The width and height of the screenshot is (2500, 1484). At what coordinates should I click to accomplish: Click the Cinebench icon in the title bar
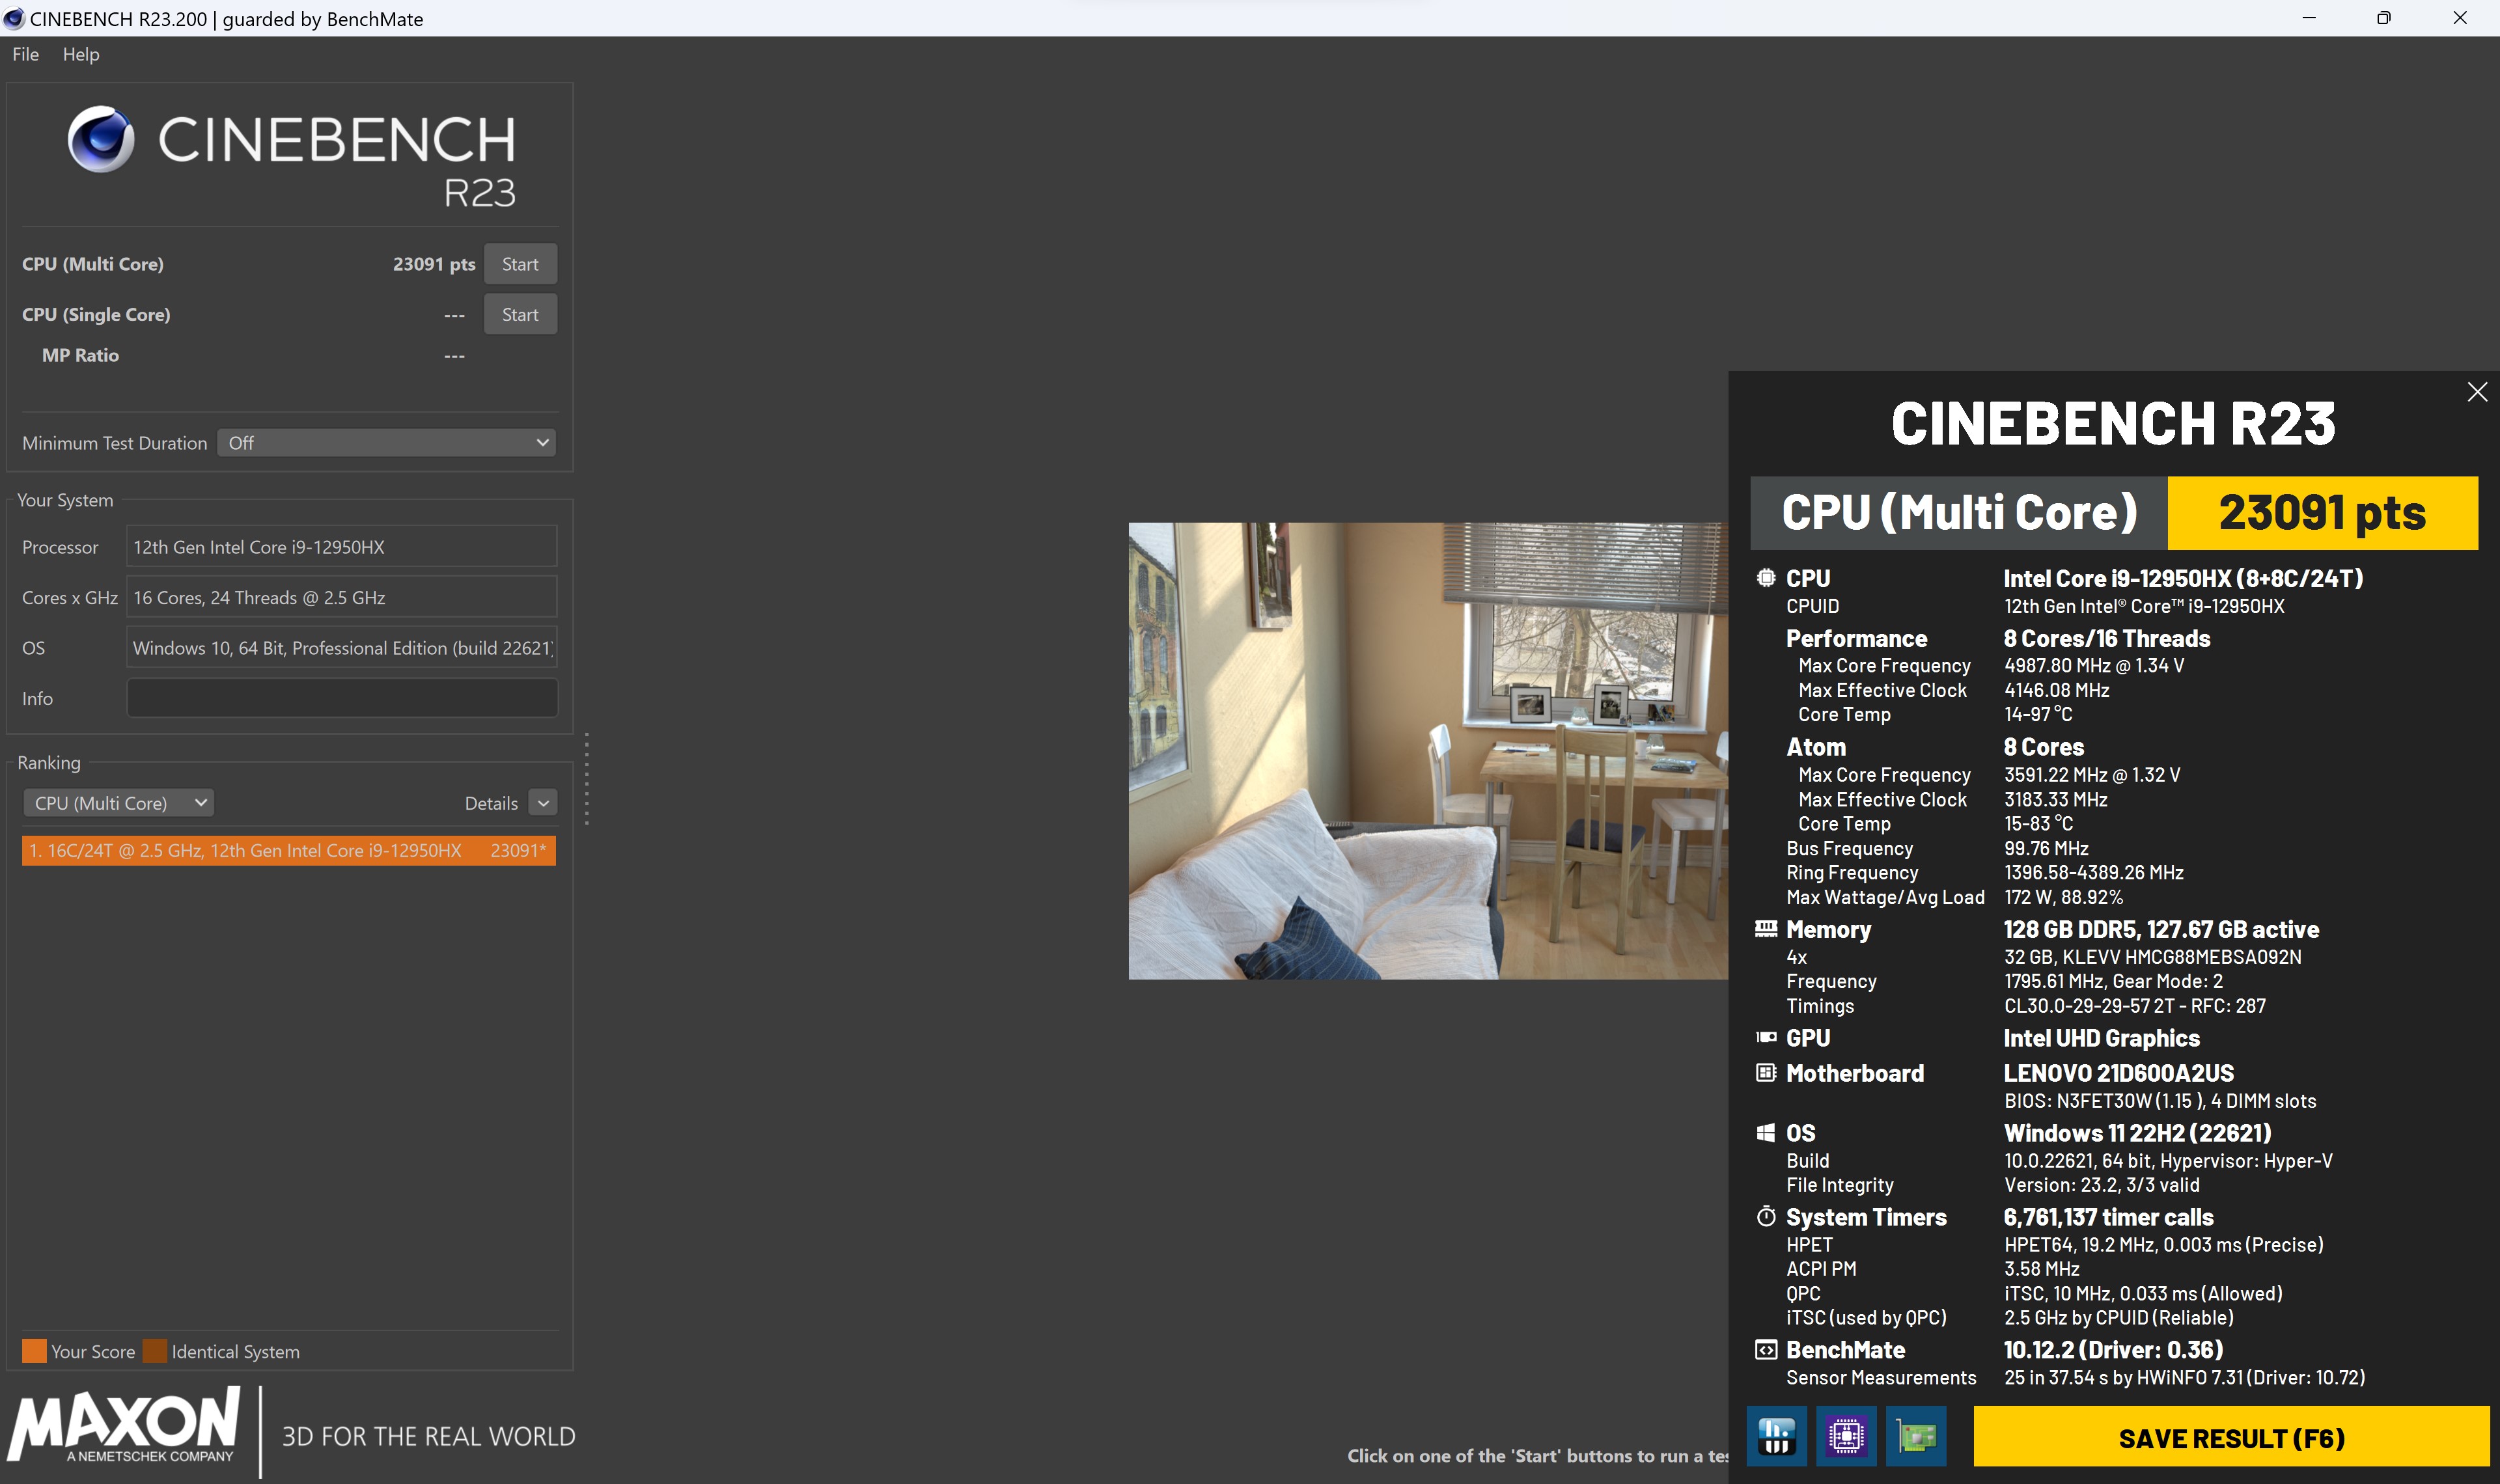[x=13, y=18]
